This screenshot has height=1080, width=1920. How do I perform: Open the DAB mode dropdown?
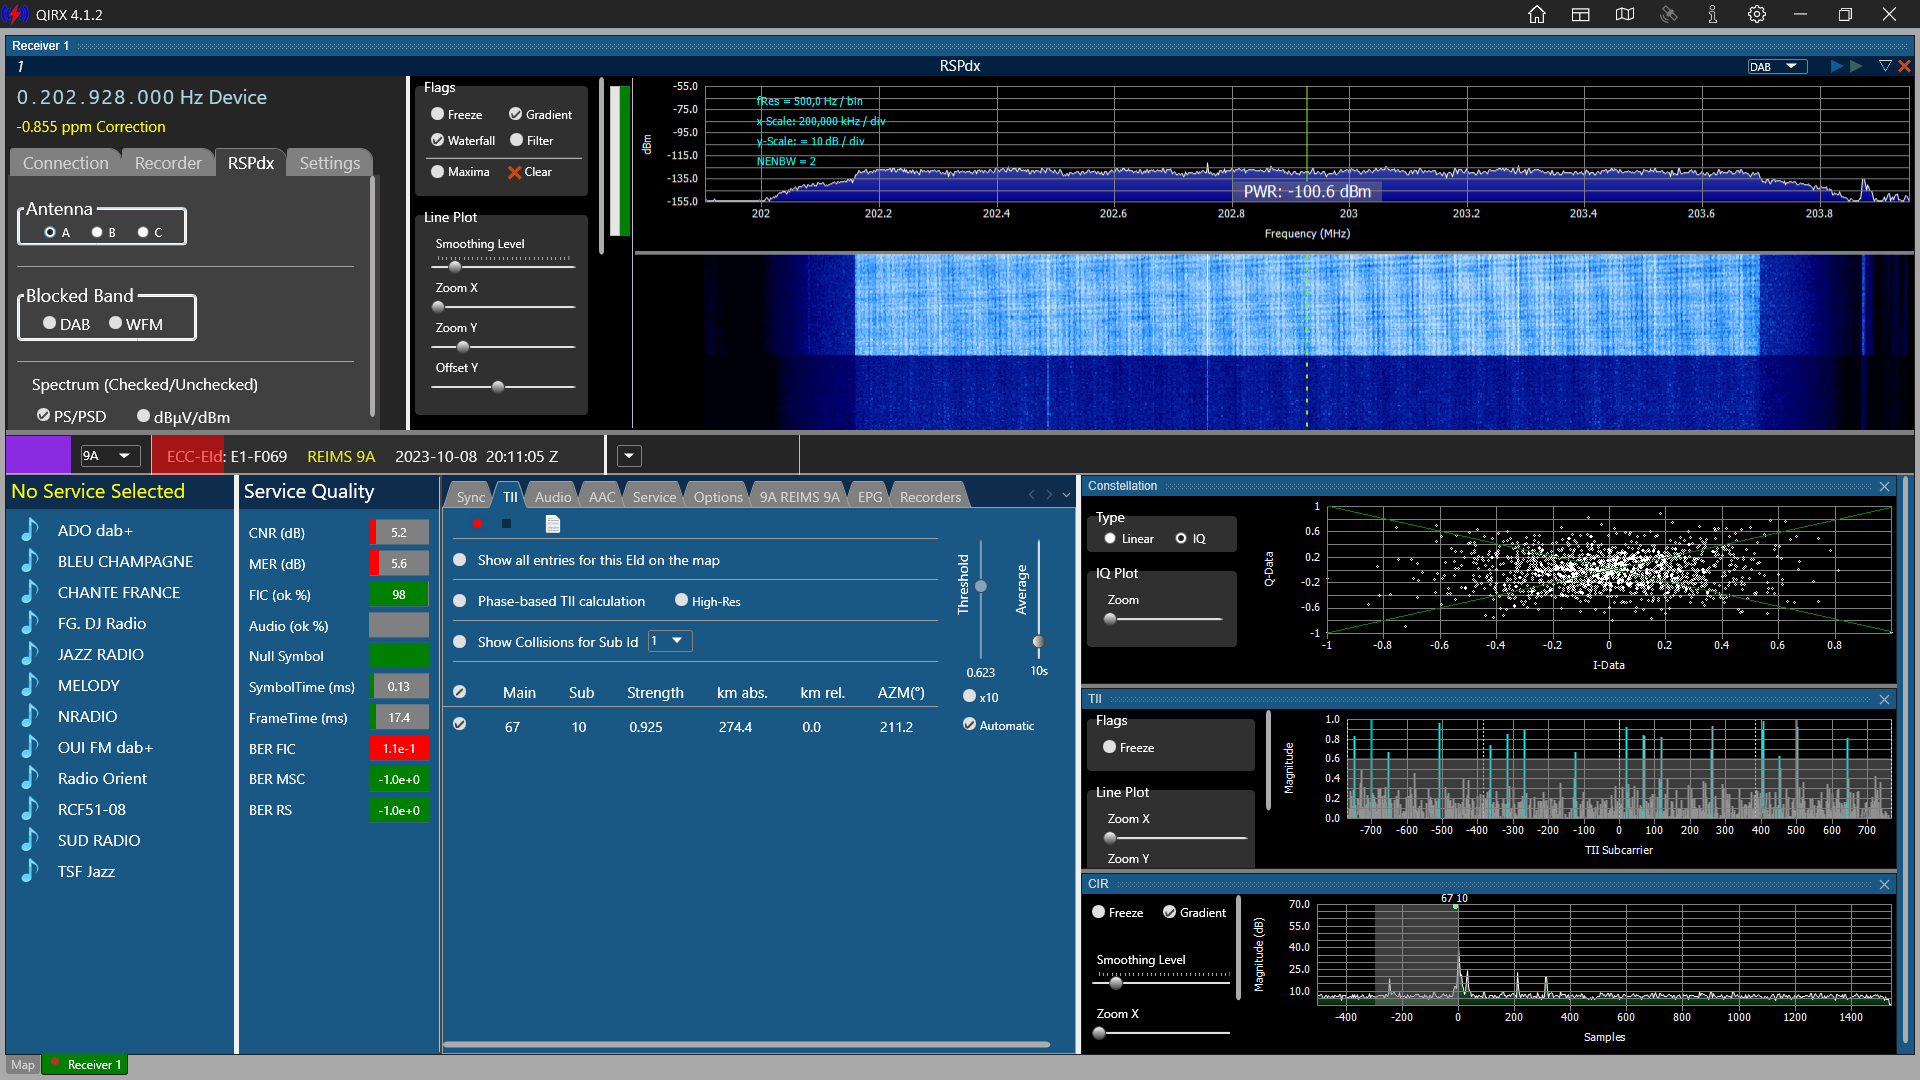(x=1778, y=67)
